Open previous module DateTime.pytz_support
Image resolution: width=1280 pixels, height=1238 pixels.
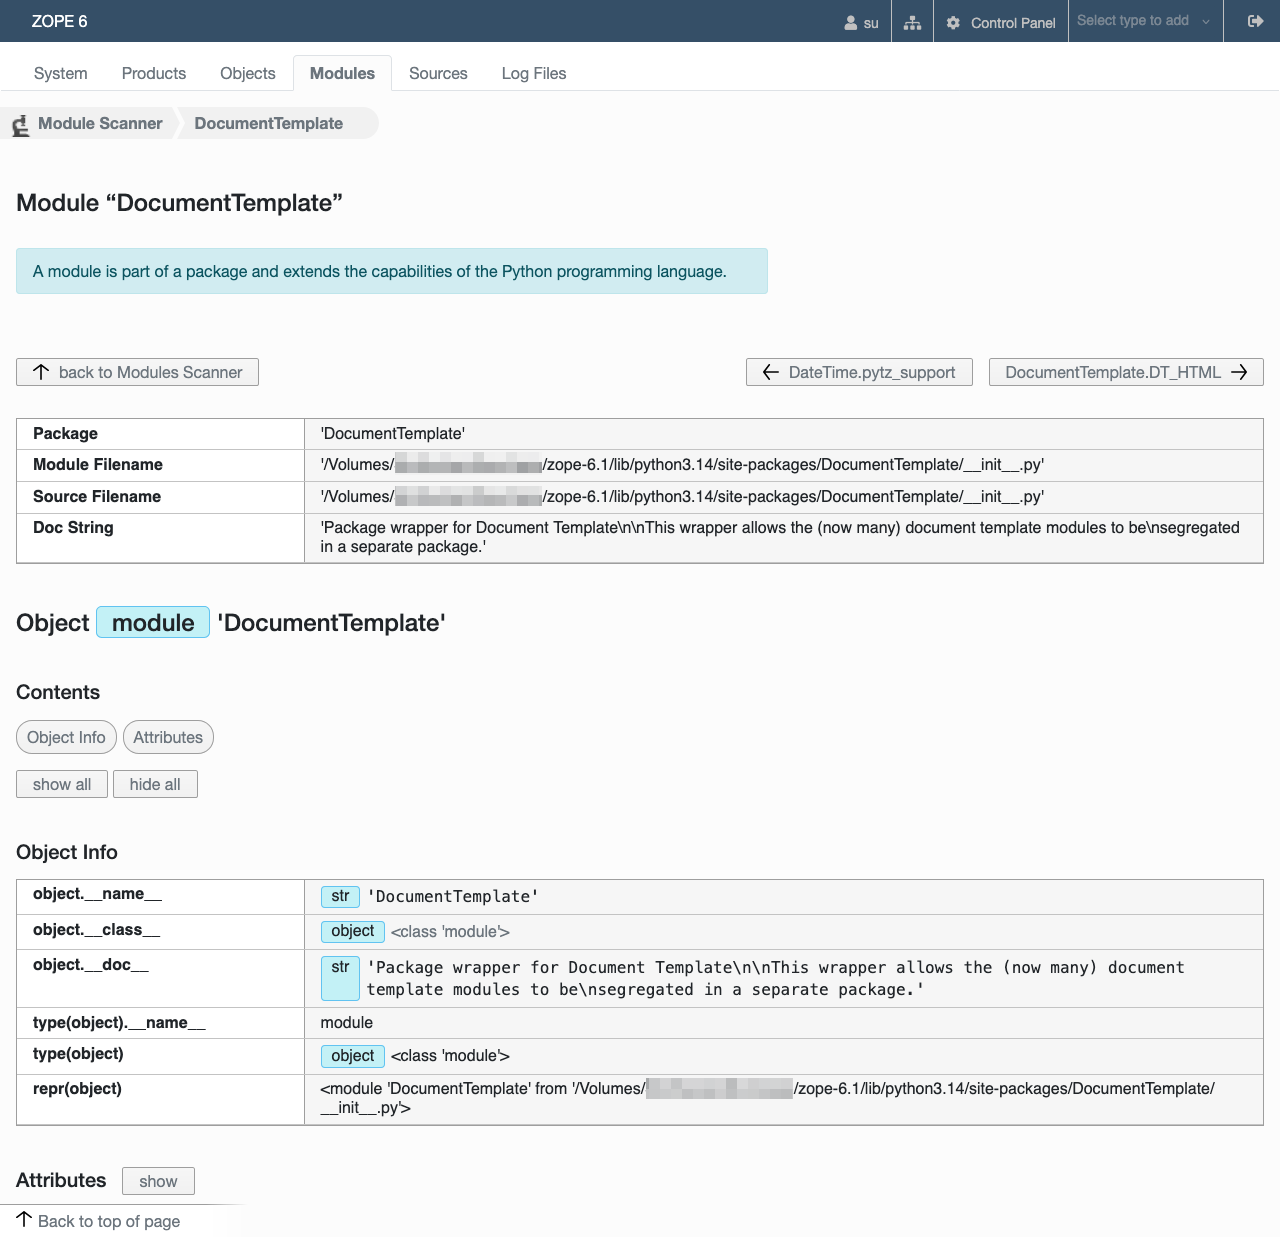[859, 372]
